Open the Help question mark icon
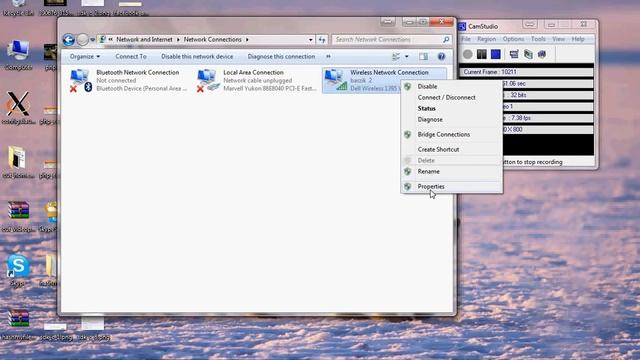This screenshot has height=360, width=640. (x=441, y=57)
